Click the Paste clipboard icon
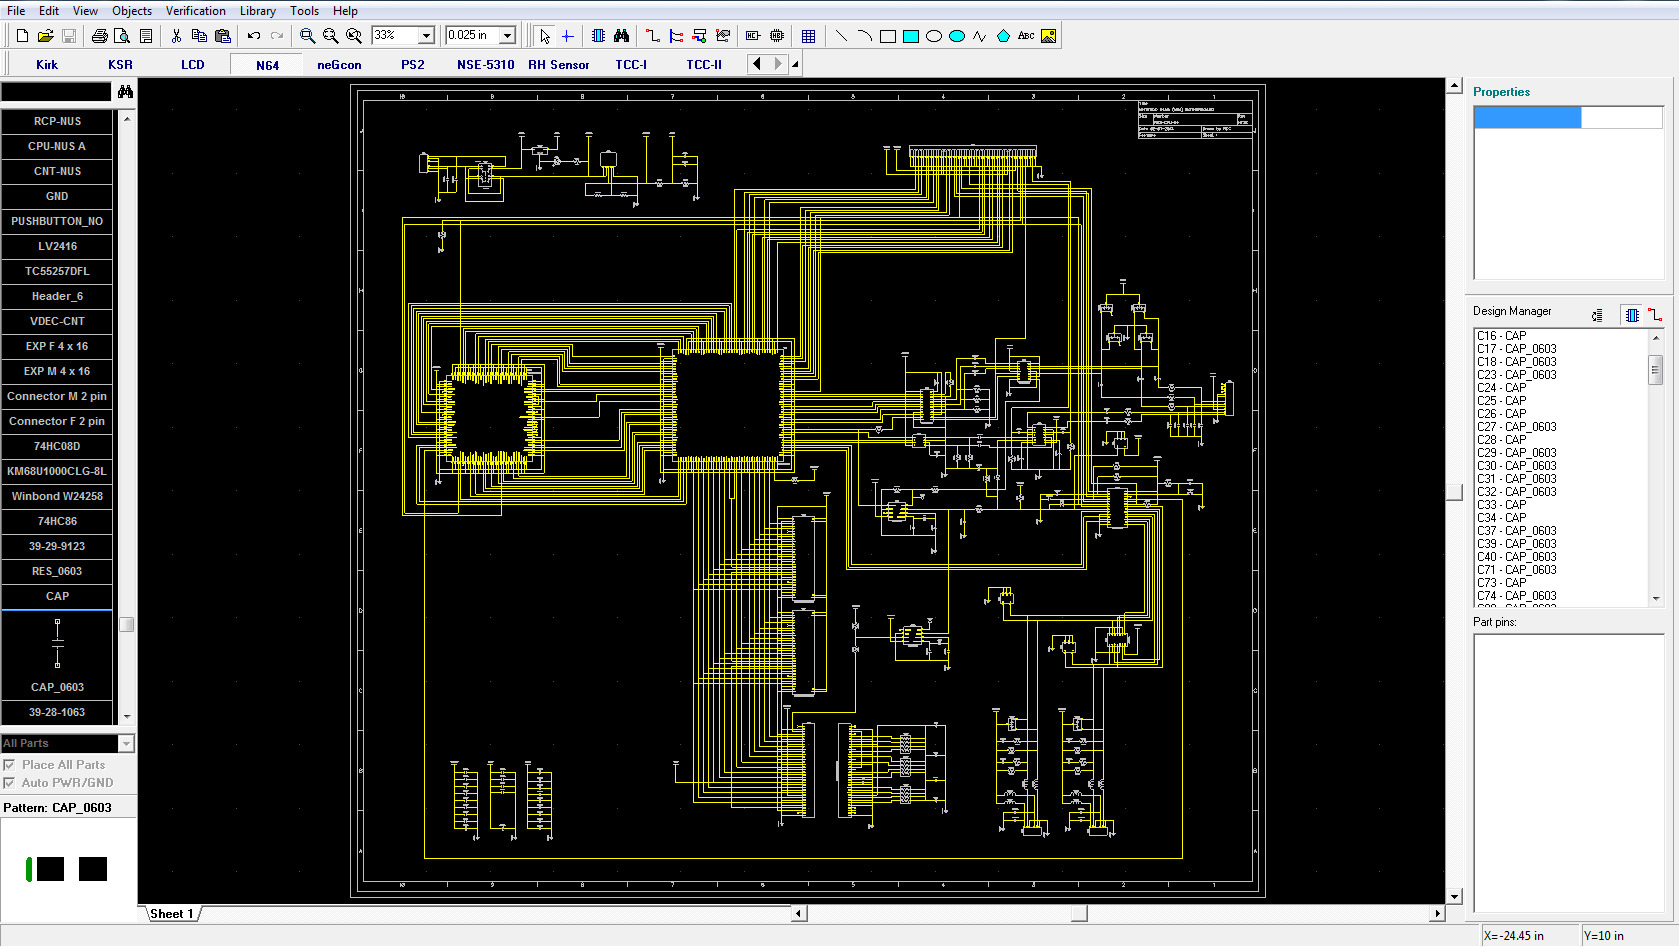The image size is (1679, 947). 223,36
